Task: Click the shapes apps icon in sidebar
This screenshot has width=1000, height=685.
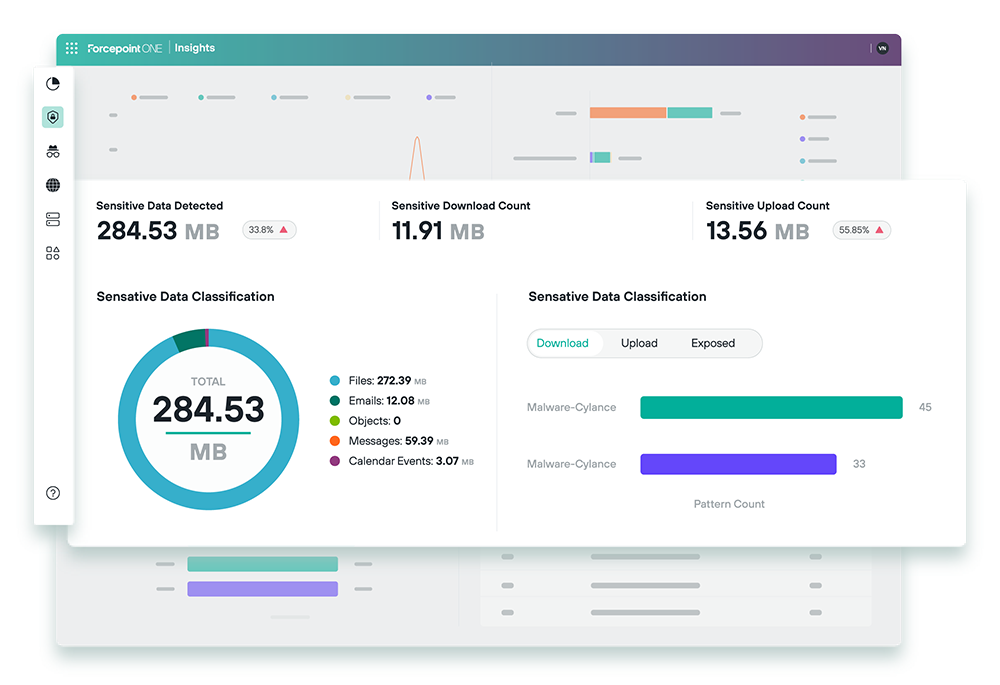Action: click(53, 253)
